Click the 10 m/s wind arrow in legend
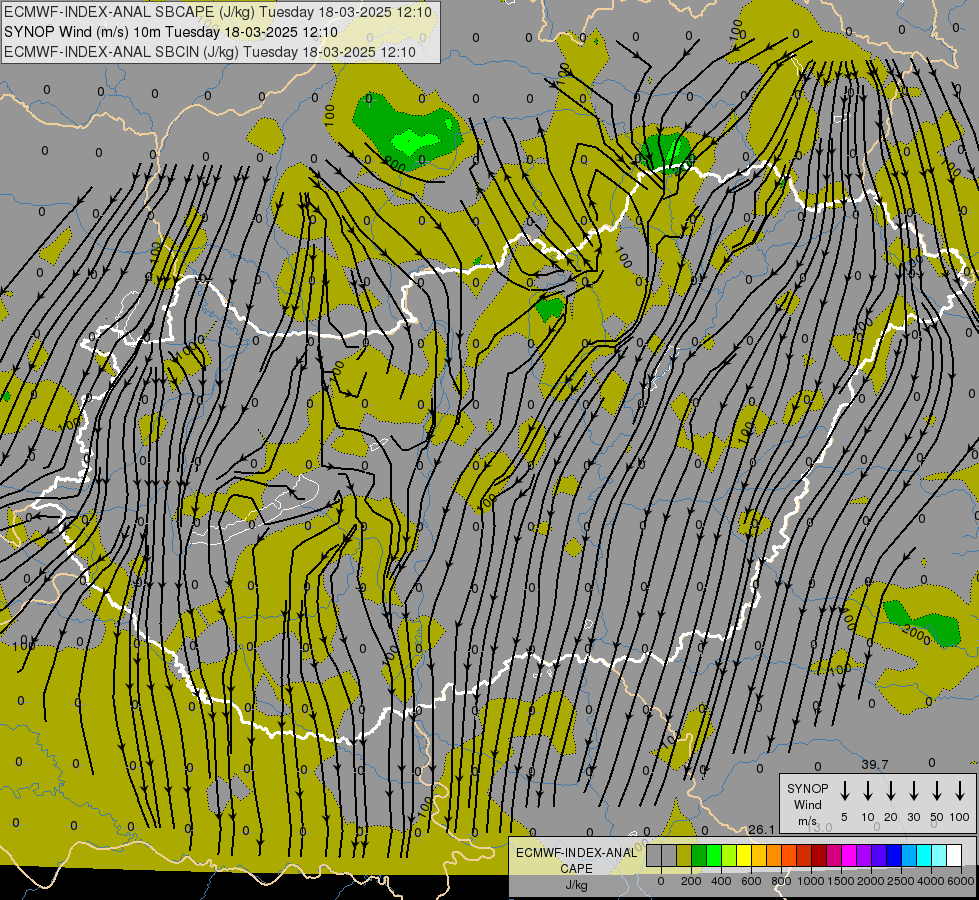Screen dimensions: 979x900 pyautogui.click(x=868, y=791)
